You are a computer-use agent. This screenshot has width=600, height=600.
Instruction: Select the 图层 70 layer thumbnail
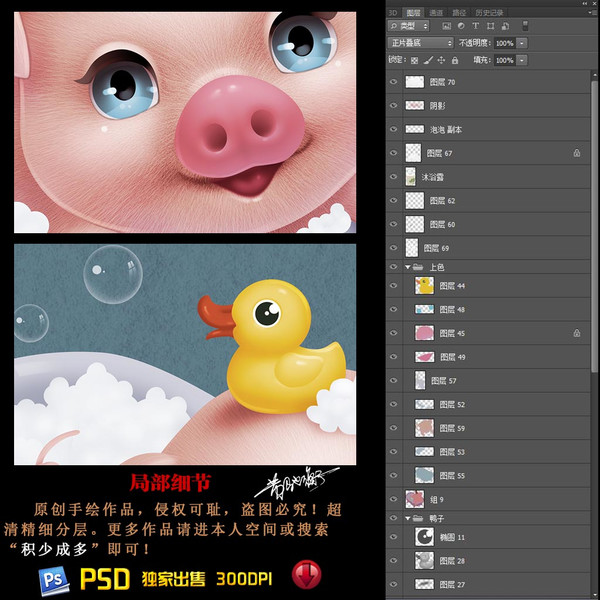[414, 82]
